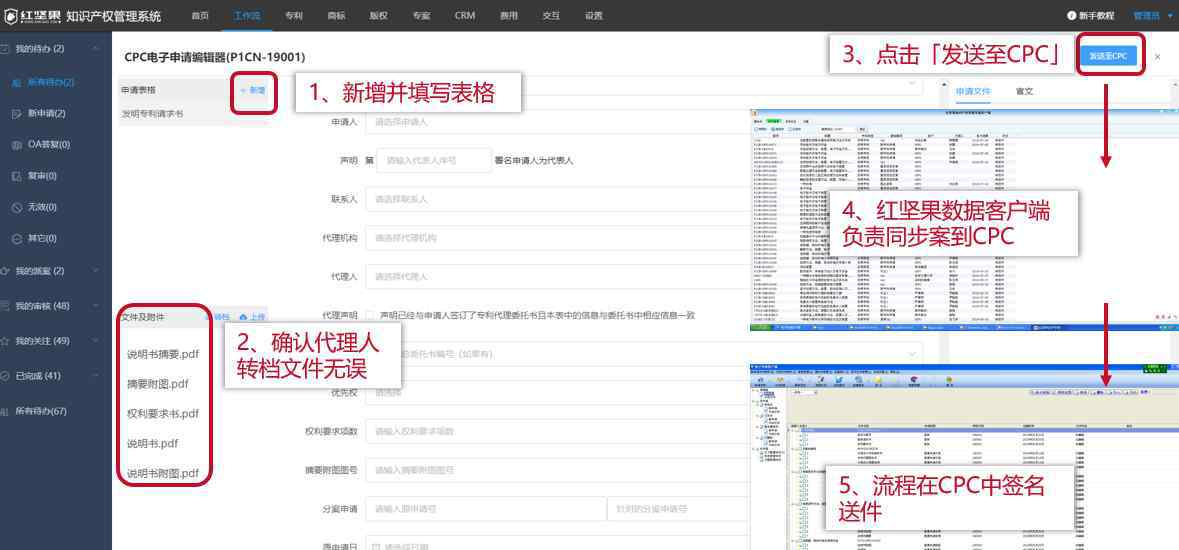Open the 设置 menu
Viewport: 1179px width, 550px height.
click(x=594, y=16)
